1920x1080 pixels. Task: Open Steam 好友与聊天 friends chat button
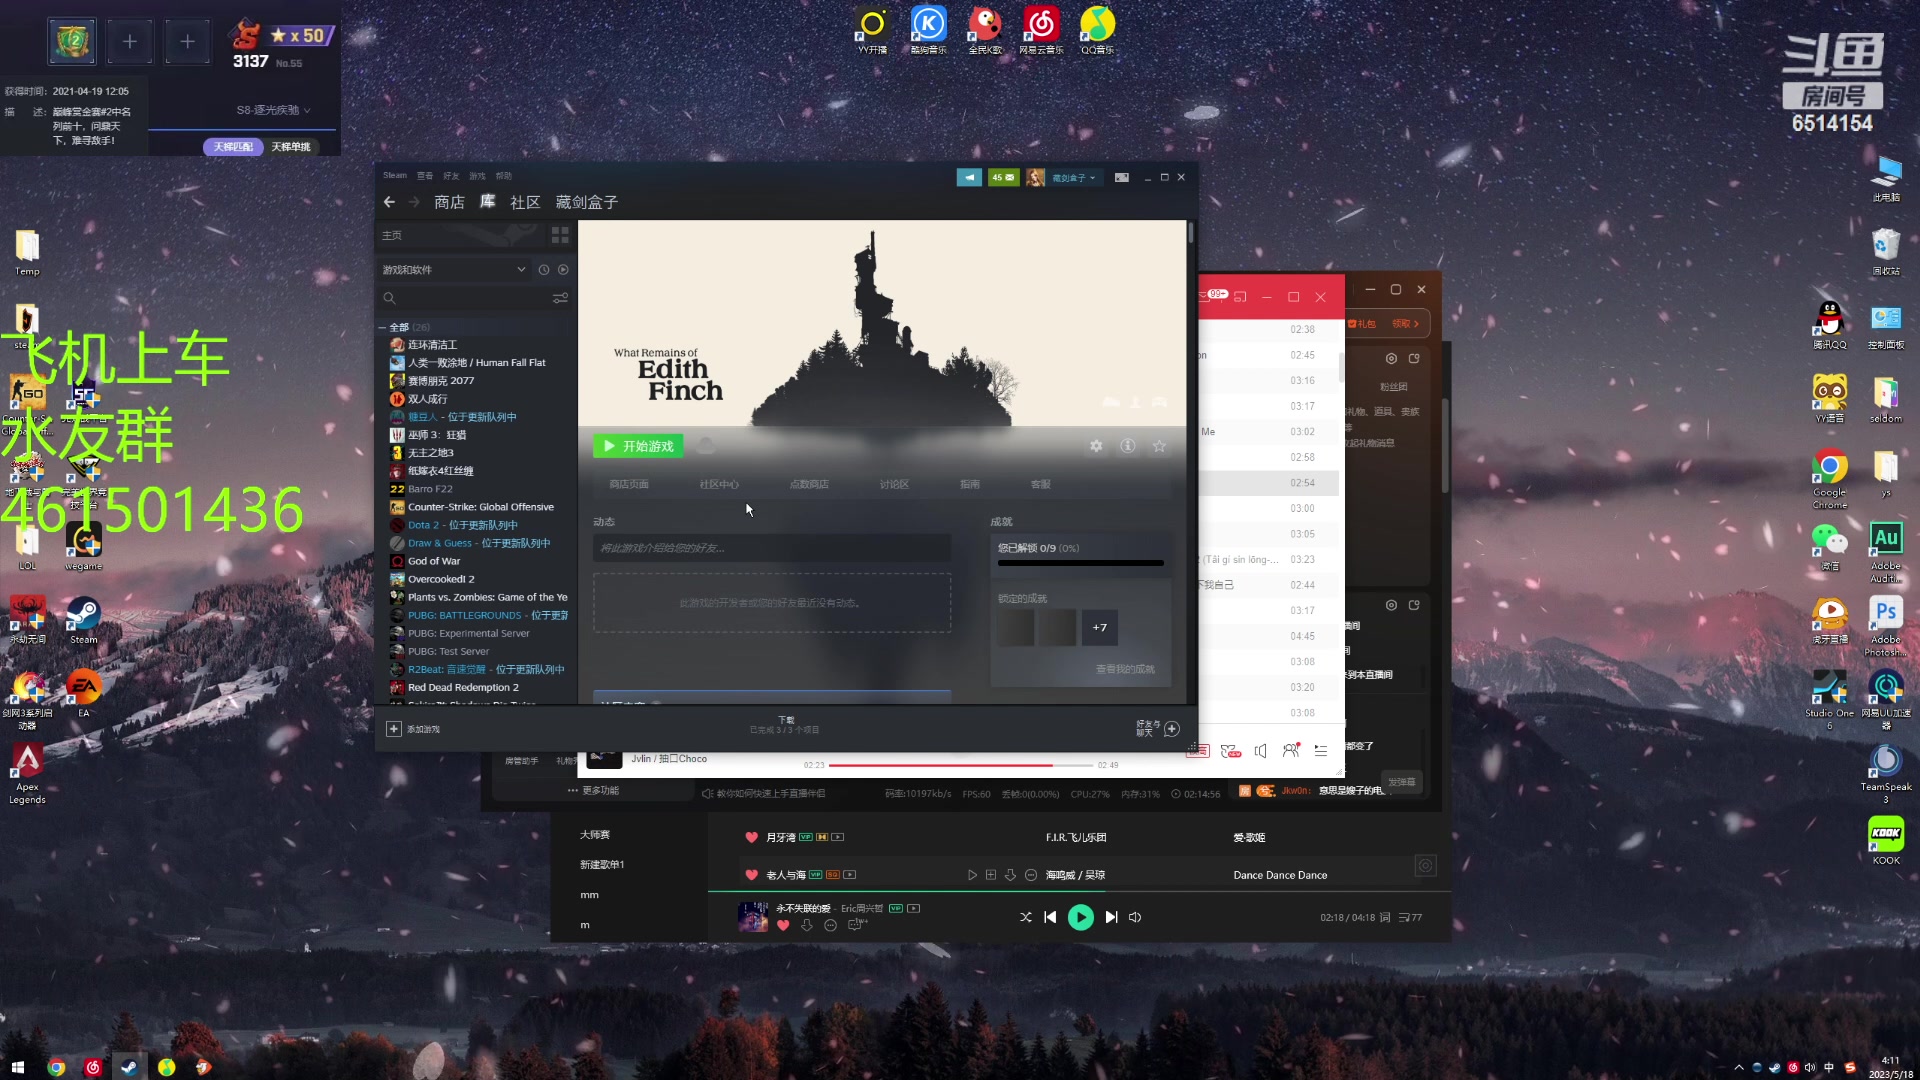(1158, 729)
